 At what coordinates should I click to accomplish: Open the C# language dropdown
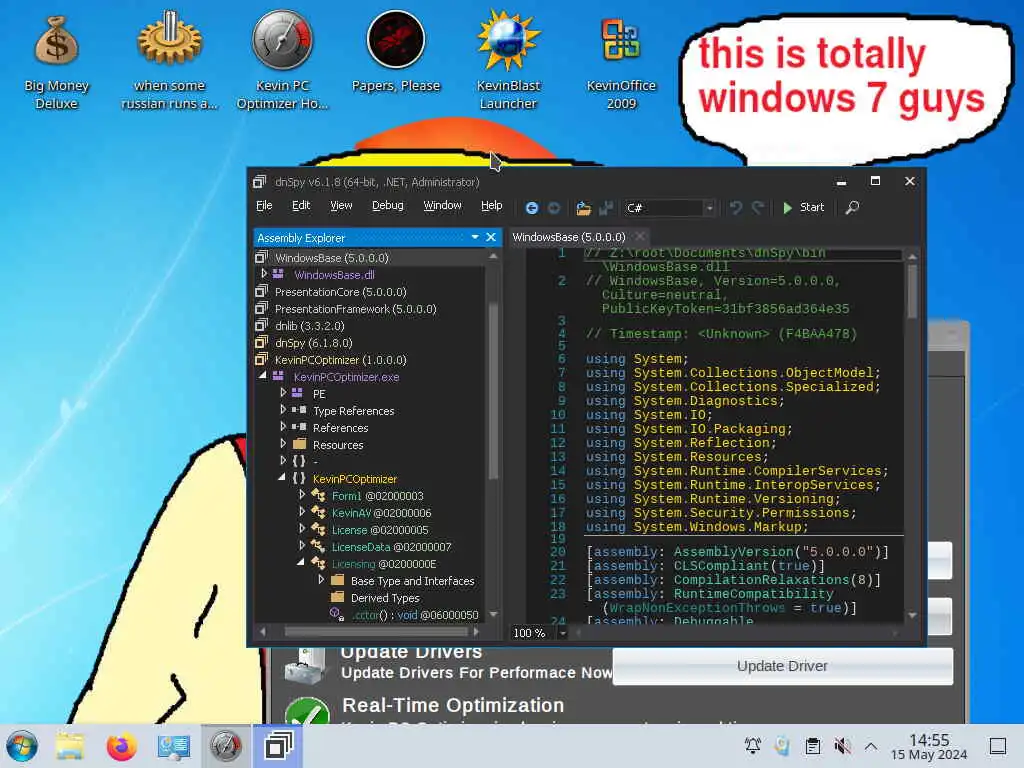(x=709, y=208)
